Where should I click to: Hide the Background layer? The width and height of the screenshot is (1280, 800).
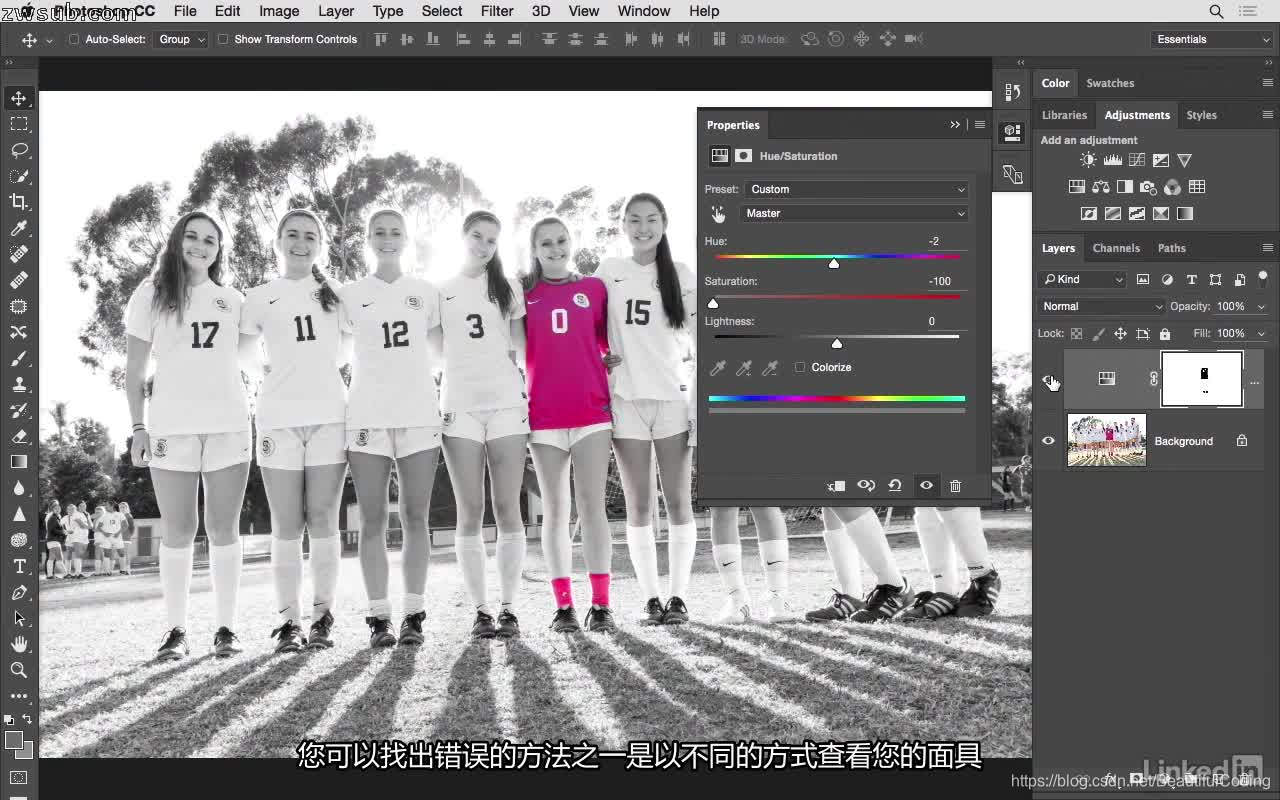1048,441
